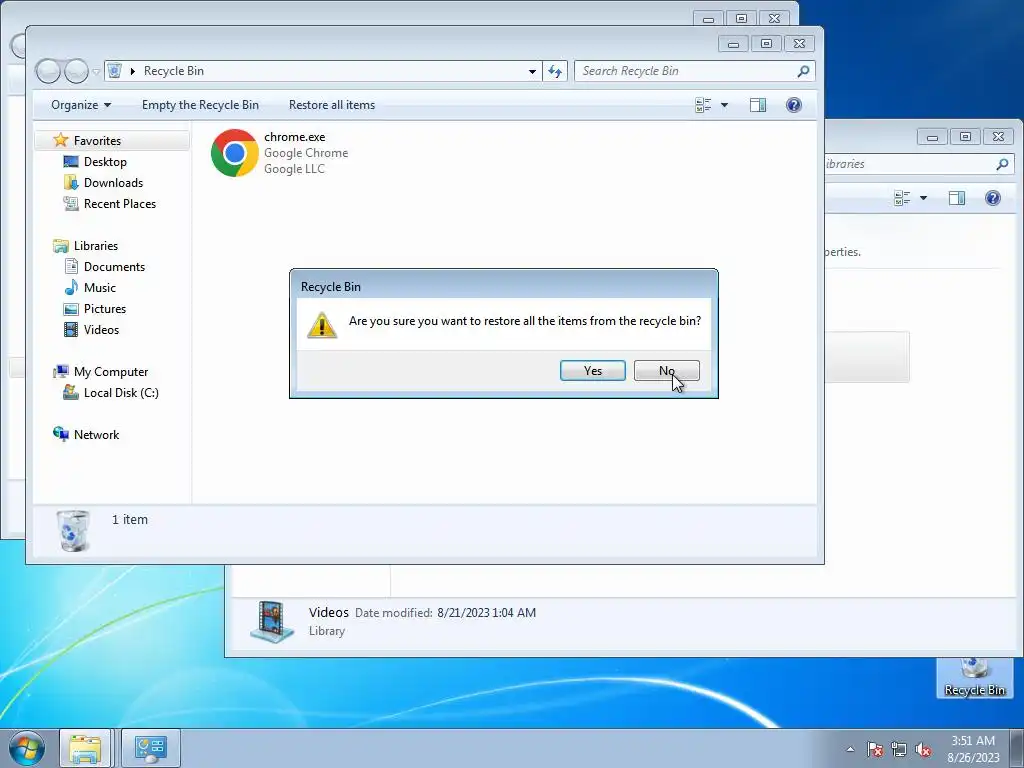Click the warning icon in the dialog
This screenshot has height=768, width=1024.
[x=322, y=325]
